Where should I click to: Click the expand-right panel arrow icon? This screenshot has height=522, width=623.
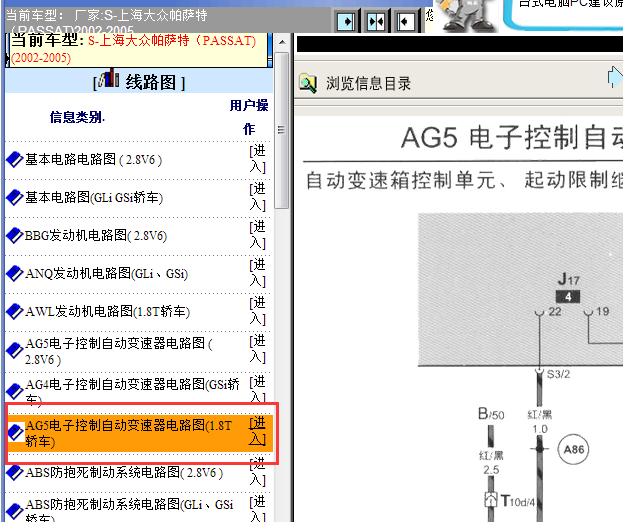tap(345, 21)
